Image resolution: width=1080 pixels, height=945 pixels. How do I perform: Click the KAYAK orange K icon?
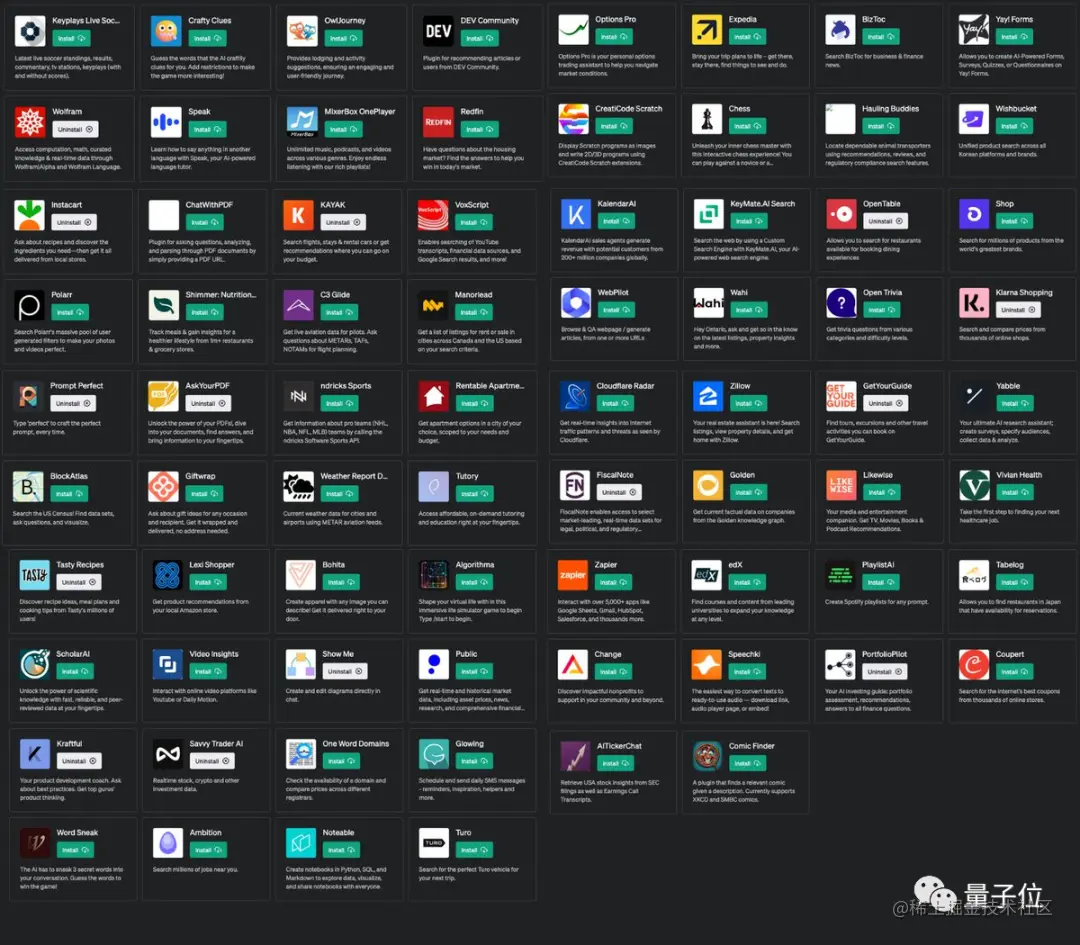298,216
